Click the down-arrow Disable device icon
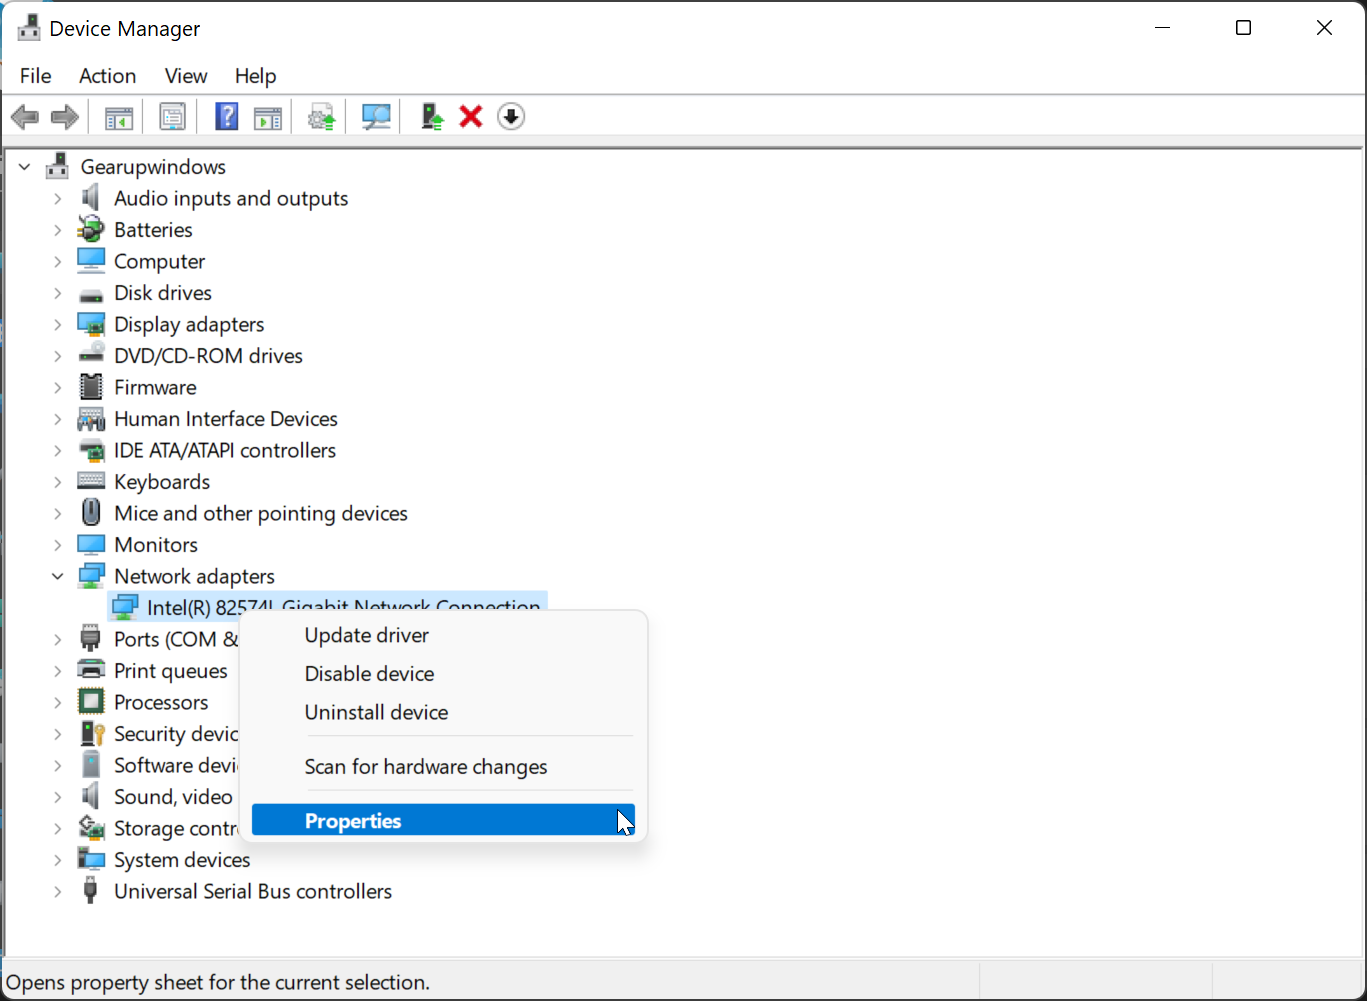This screenshot has height=1001, width=1367. click(x=511, y=117)
